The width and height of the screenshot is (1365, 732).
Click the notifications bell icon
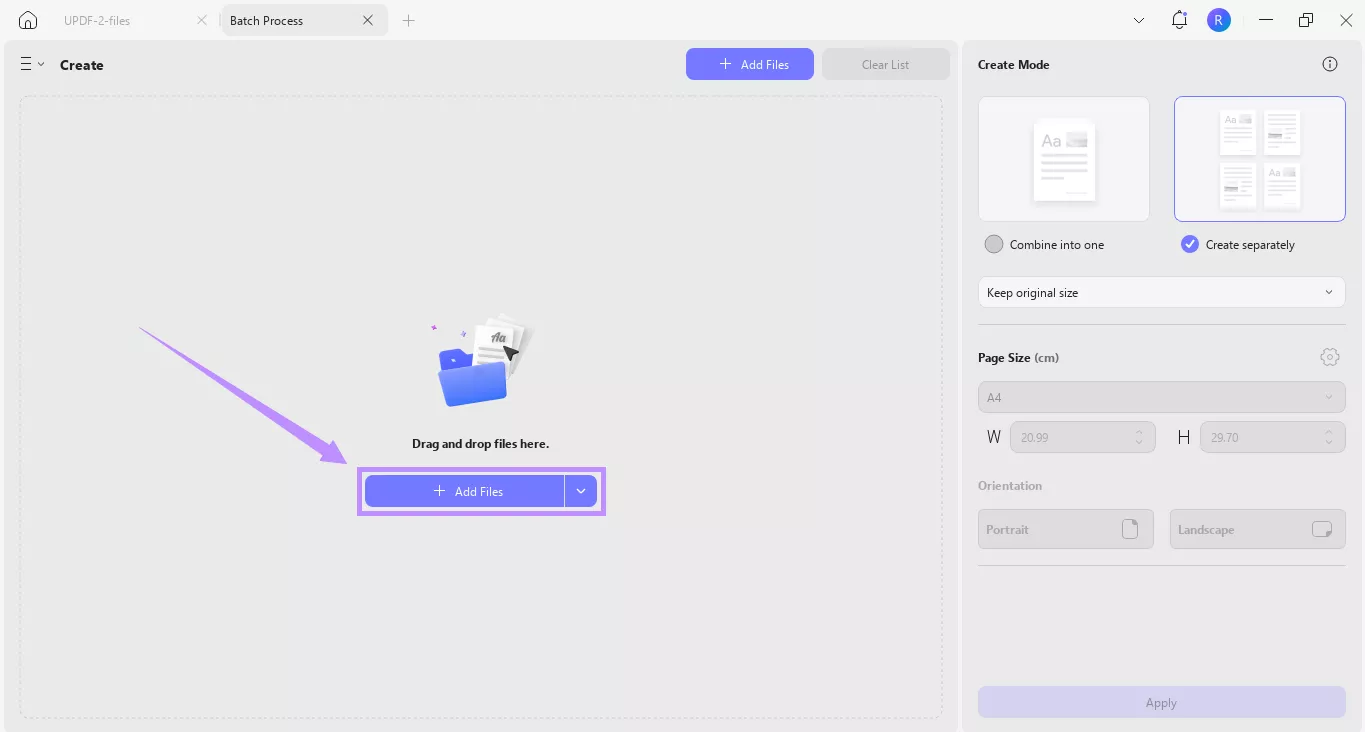click(1178, 19)
